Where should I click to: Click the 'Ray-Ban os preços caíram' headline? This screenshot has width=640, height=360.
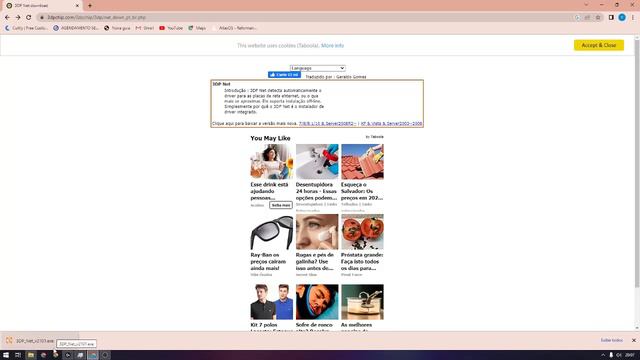click(269, 262)
